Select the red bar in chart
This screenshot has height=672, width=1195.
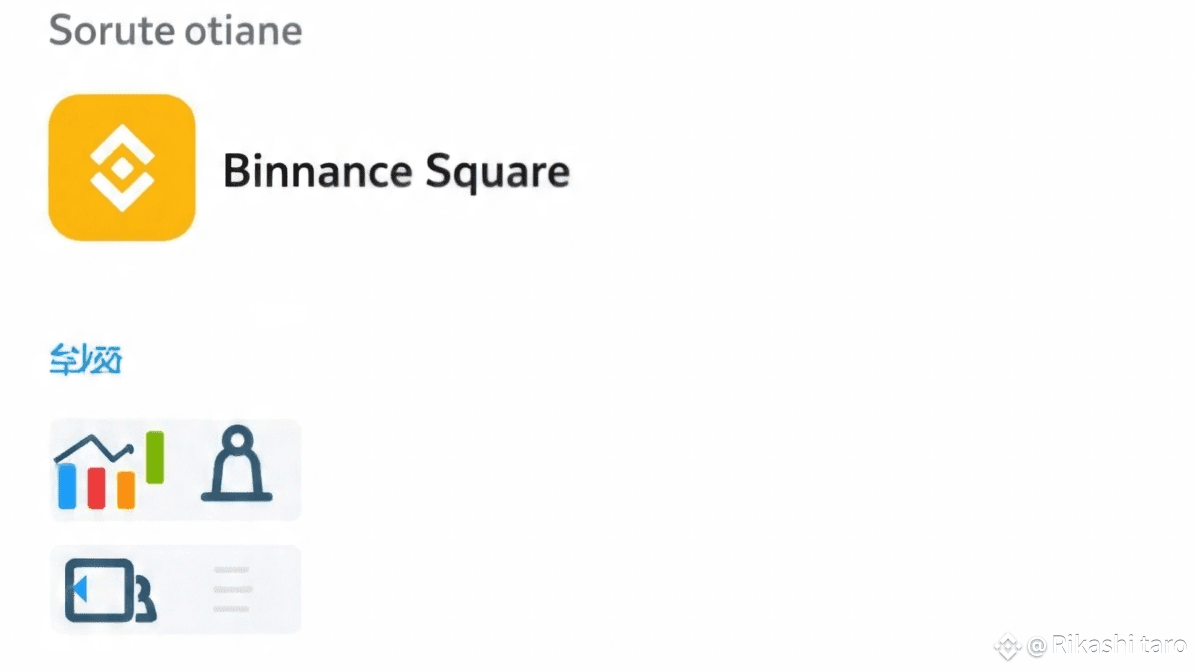coord(96,488)
